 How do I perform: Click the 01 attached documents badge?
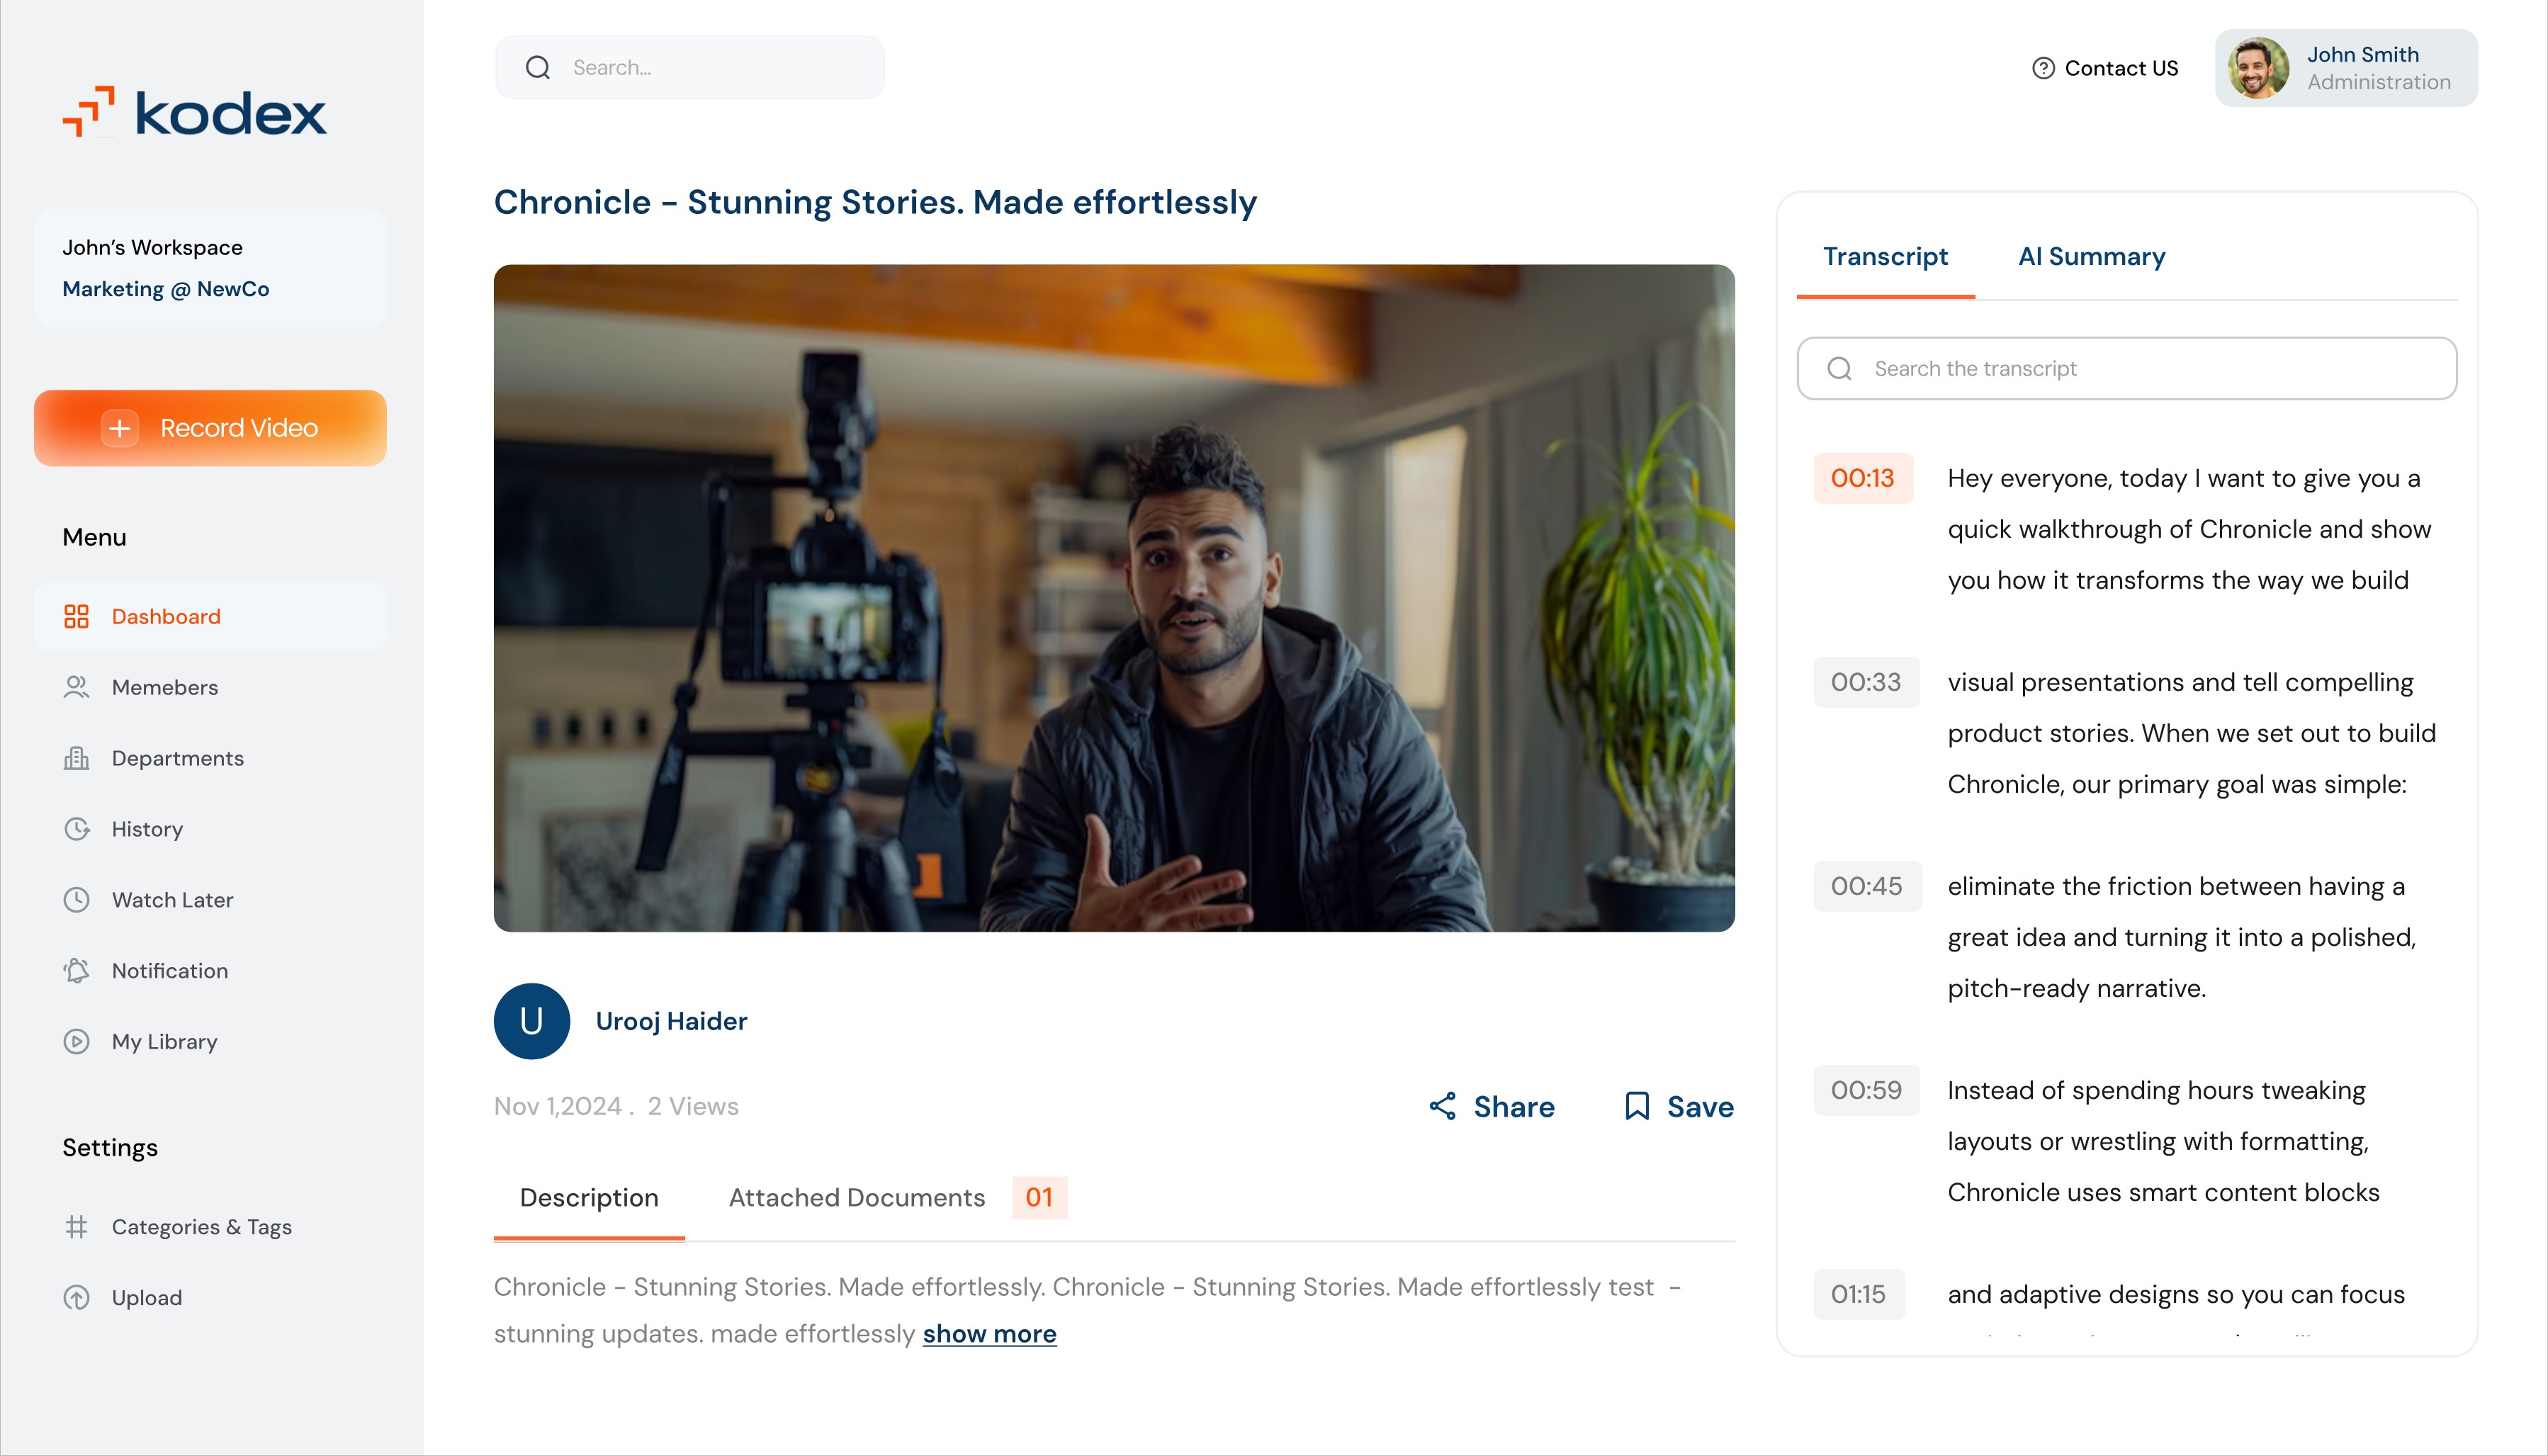pyautogui.click(x=1039, y=1198)
